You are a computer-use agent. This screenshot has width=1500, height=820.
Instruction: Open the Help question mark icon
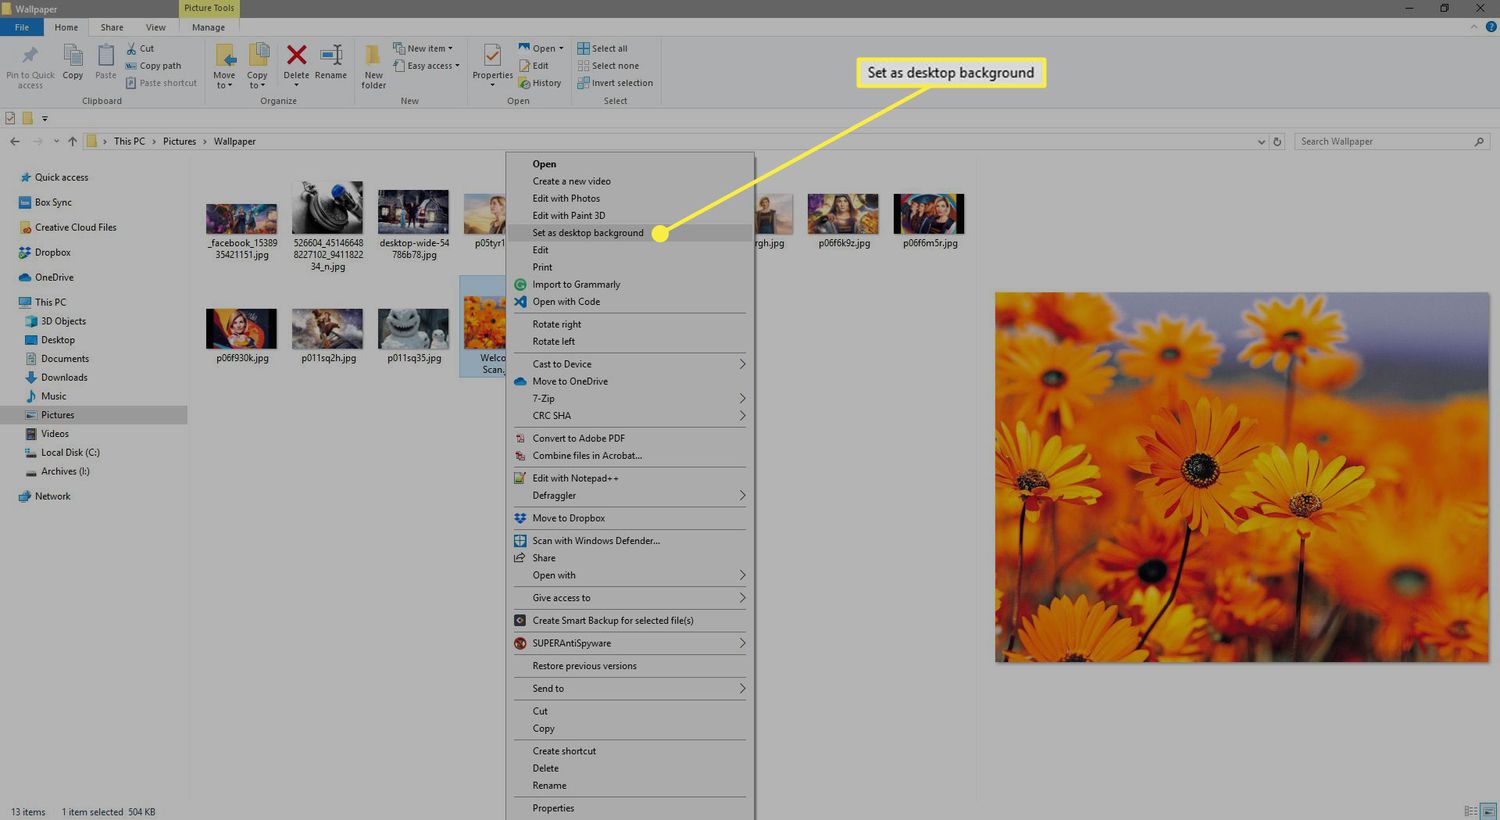tap(1491, 27)
